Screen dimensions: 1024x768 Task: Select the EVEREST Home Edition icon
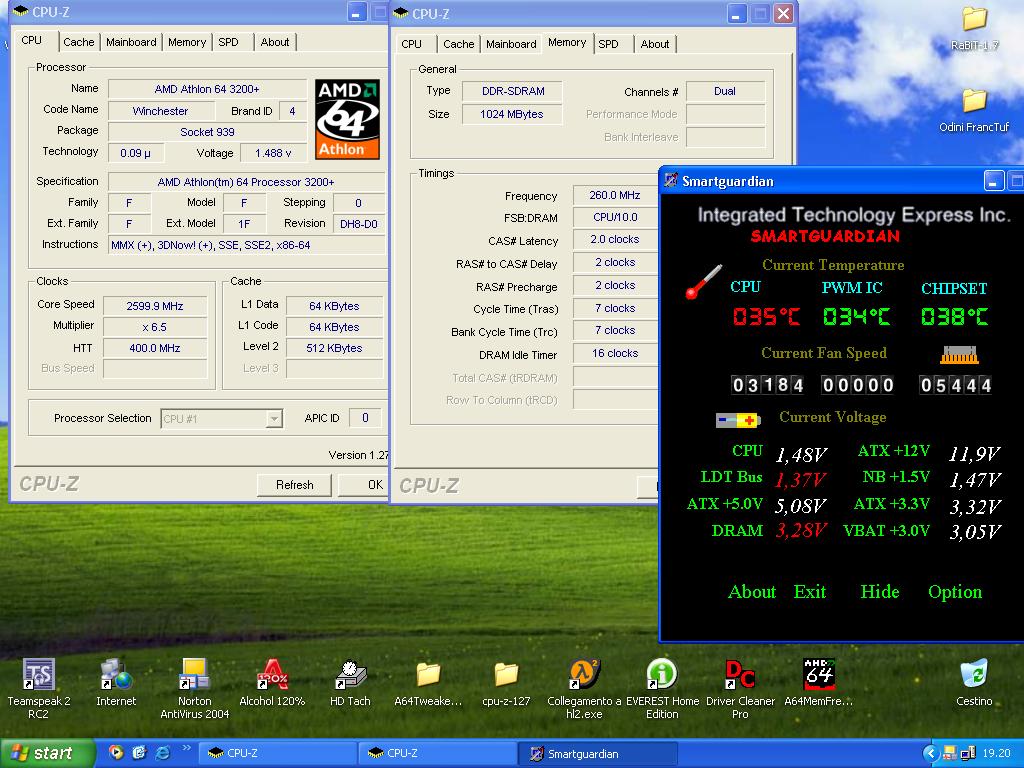click(662, 675)
